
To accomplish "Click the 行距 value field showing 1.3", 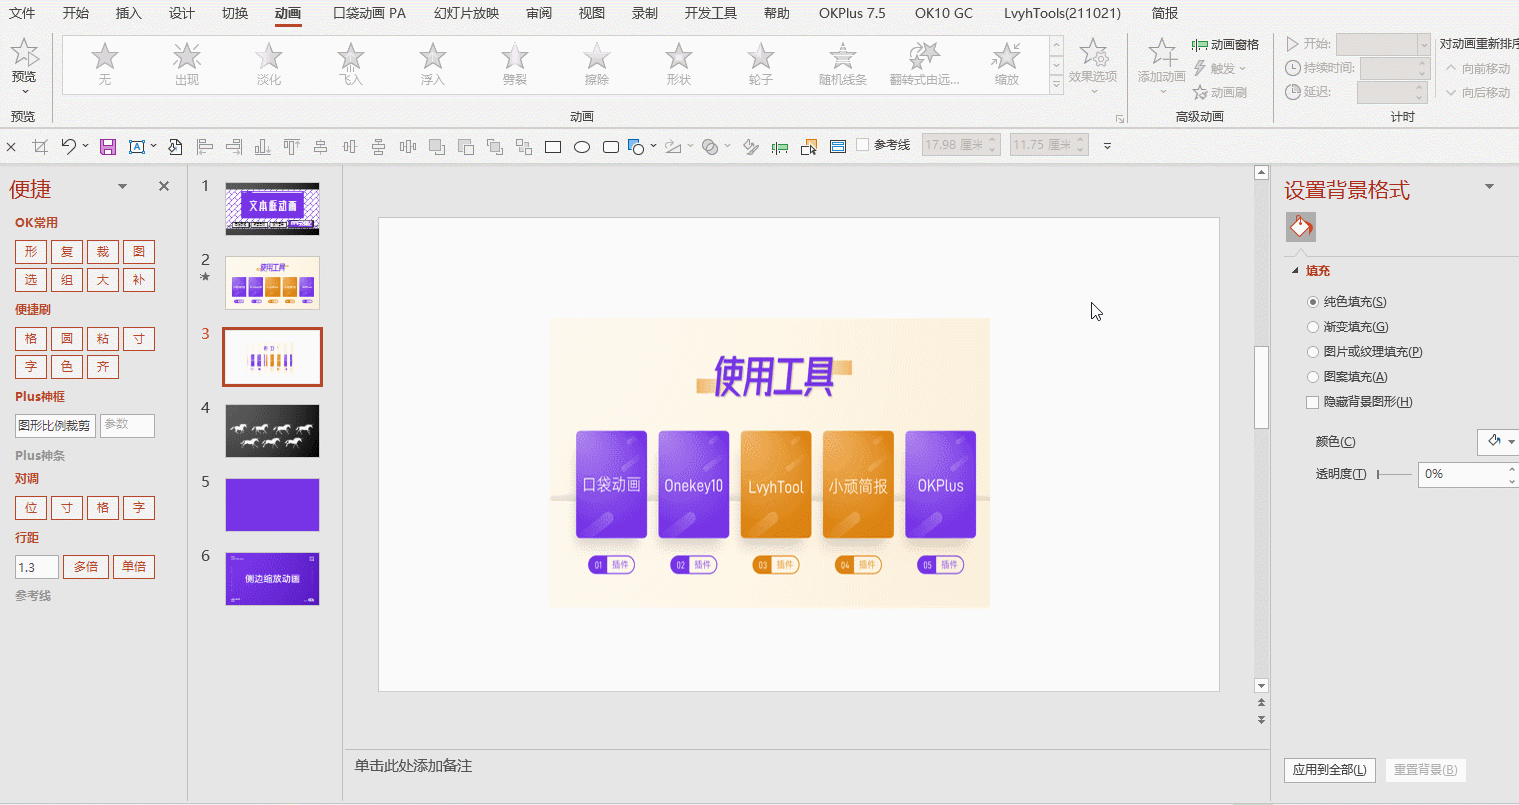I will (x=37, y=567).
